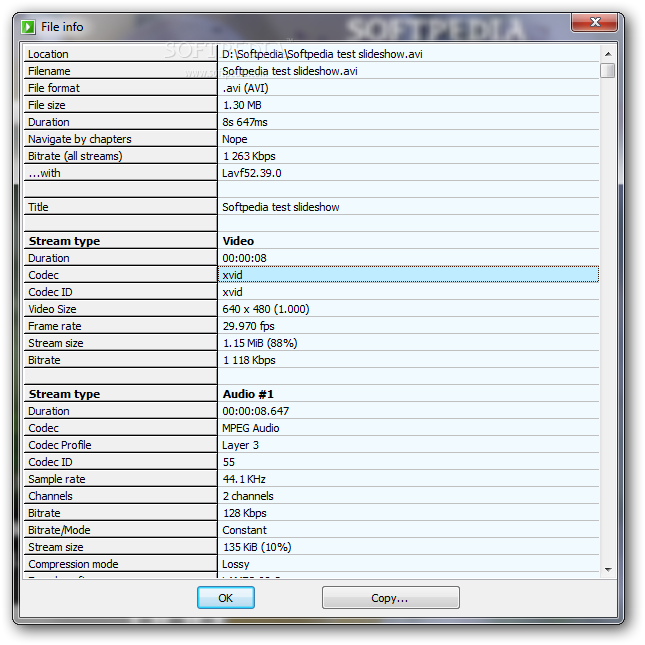Select the Compression mode value Lossy
645x645 pixels.
tap(236, 564)
